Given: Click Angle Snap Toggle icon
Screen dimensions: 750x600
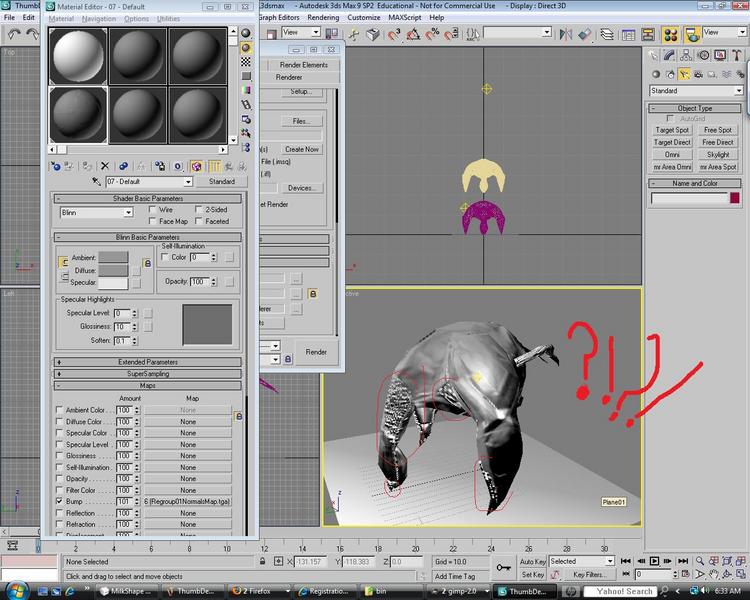Looking at the screenshot, I should coord(413,34).
